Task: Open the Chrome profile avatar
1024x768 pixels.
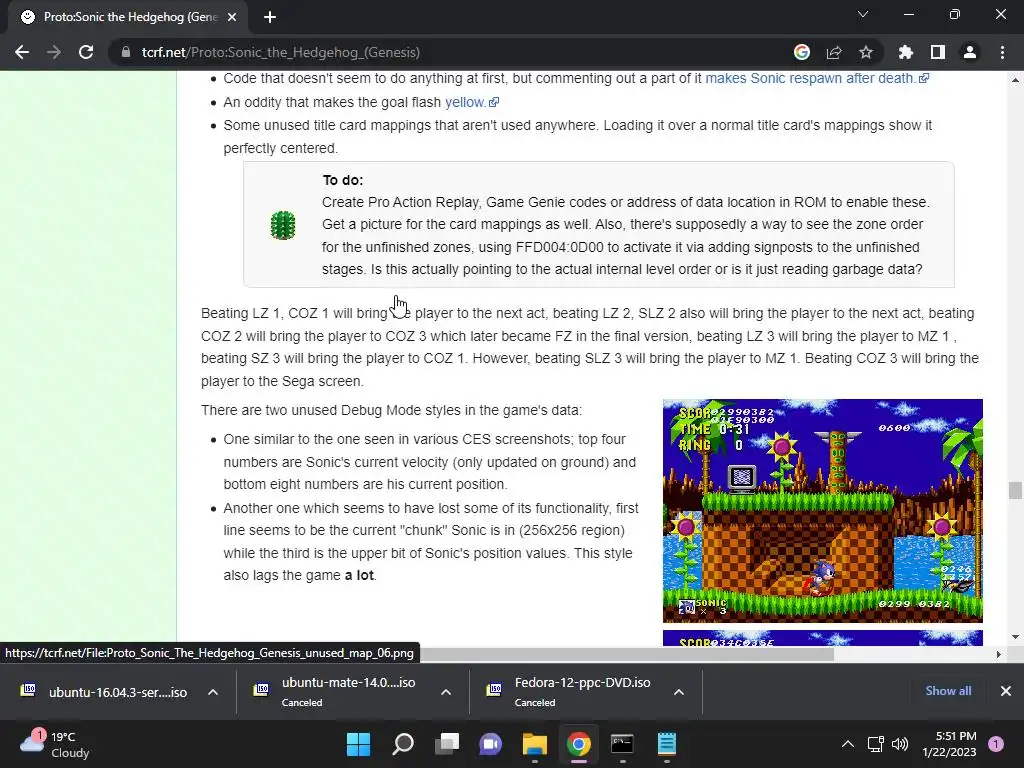Action: coord(970,52)
